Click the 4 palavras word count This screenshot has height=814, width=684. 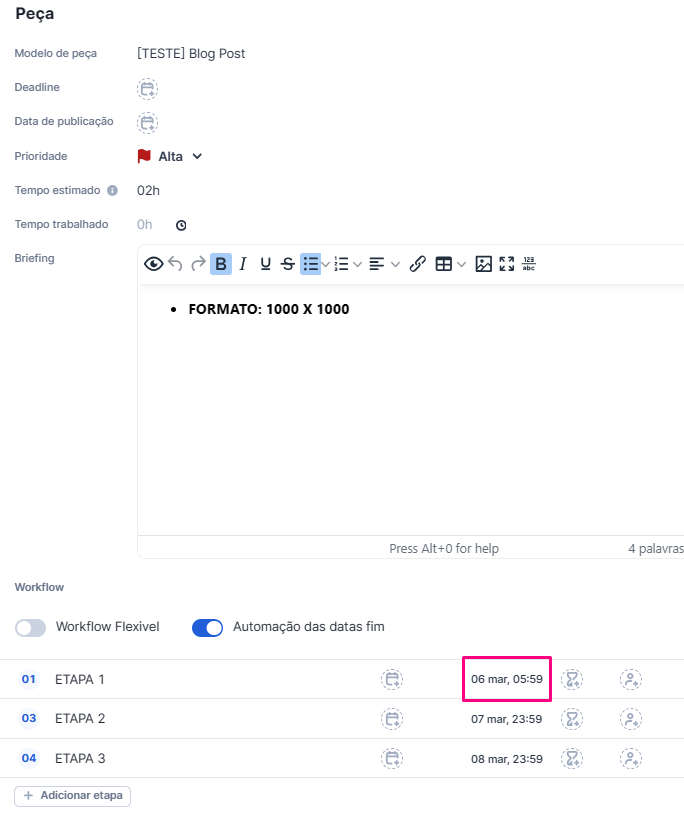coord(656,549)
